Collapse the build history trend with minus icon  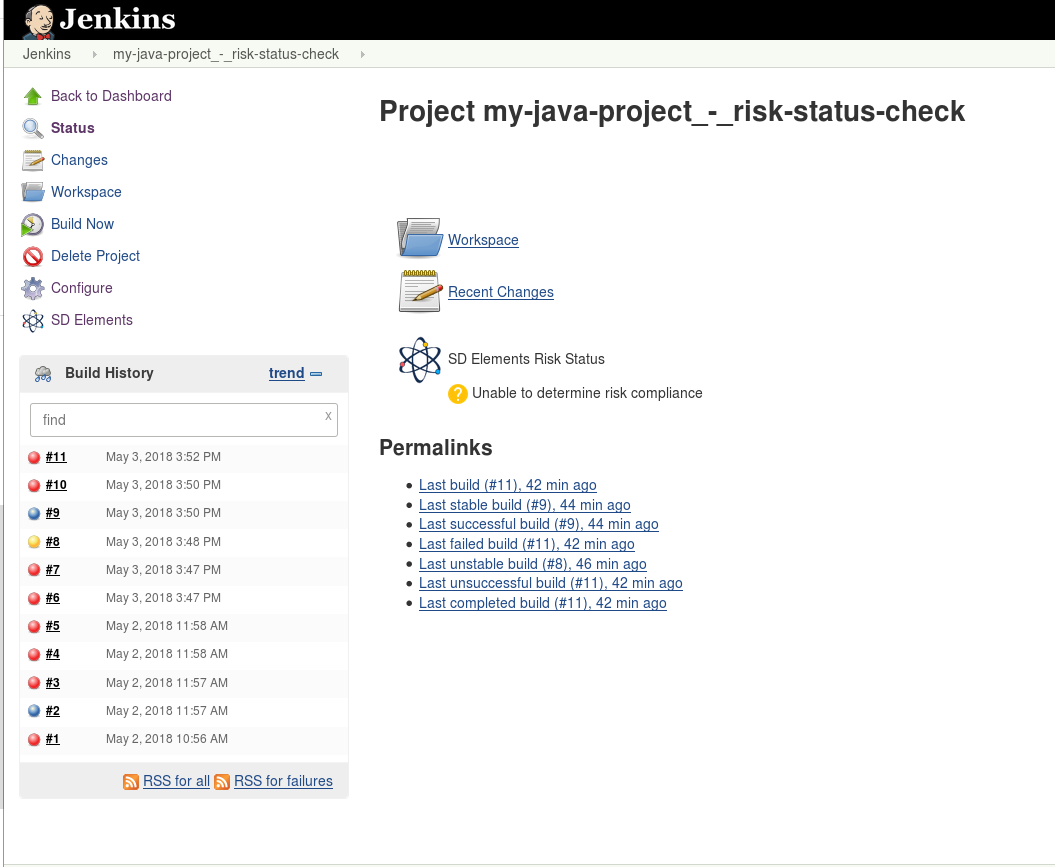point(316,374)
